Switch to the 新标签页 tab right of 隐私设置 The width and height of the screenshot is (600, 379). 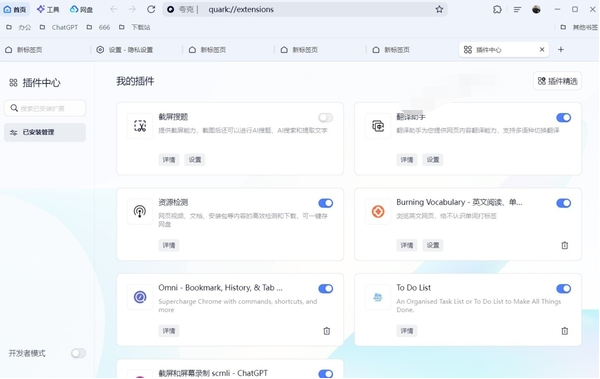tap(228, 50)
